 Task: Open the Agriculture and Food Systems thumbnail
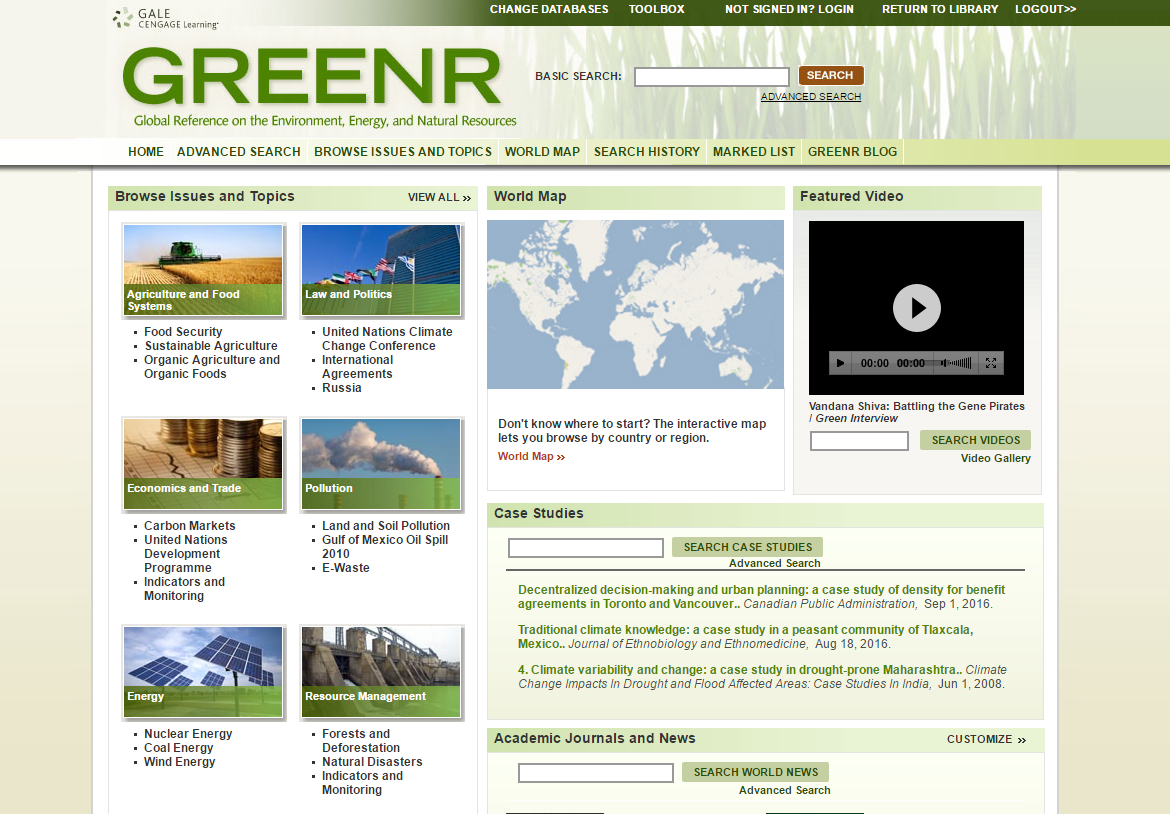[x=203, y=270]
